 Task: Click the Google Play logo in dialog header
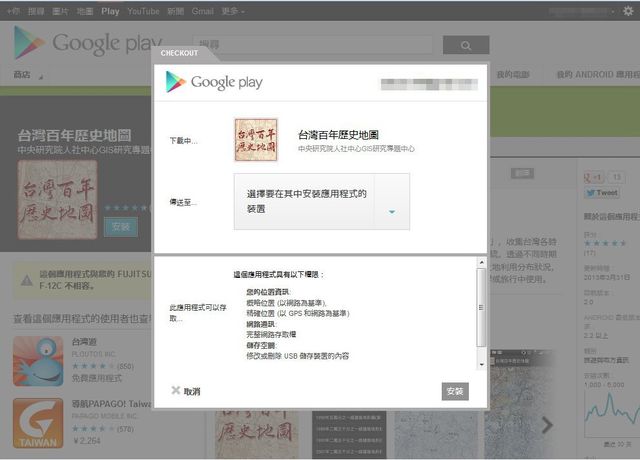point(214,82)
